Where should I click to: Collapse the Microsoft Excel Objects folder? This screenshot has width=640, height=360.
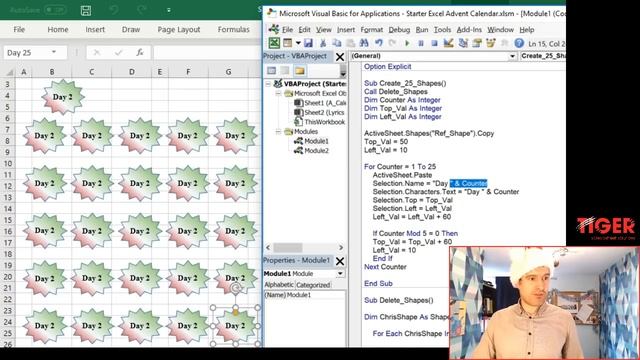click(278, 93)
